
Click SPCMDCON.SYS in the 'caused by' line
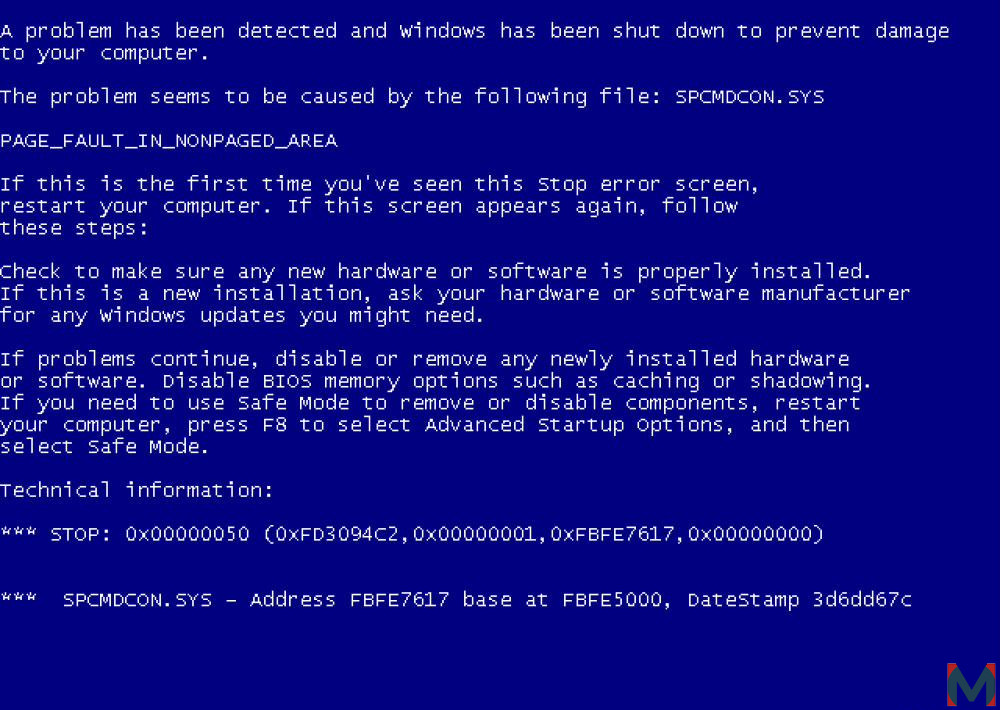tap(749, 97)
